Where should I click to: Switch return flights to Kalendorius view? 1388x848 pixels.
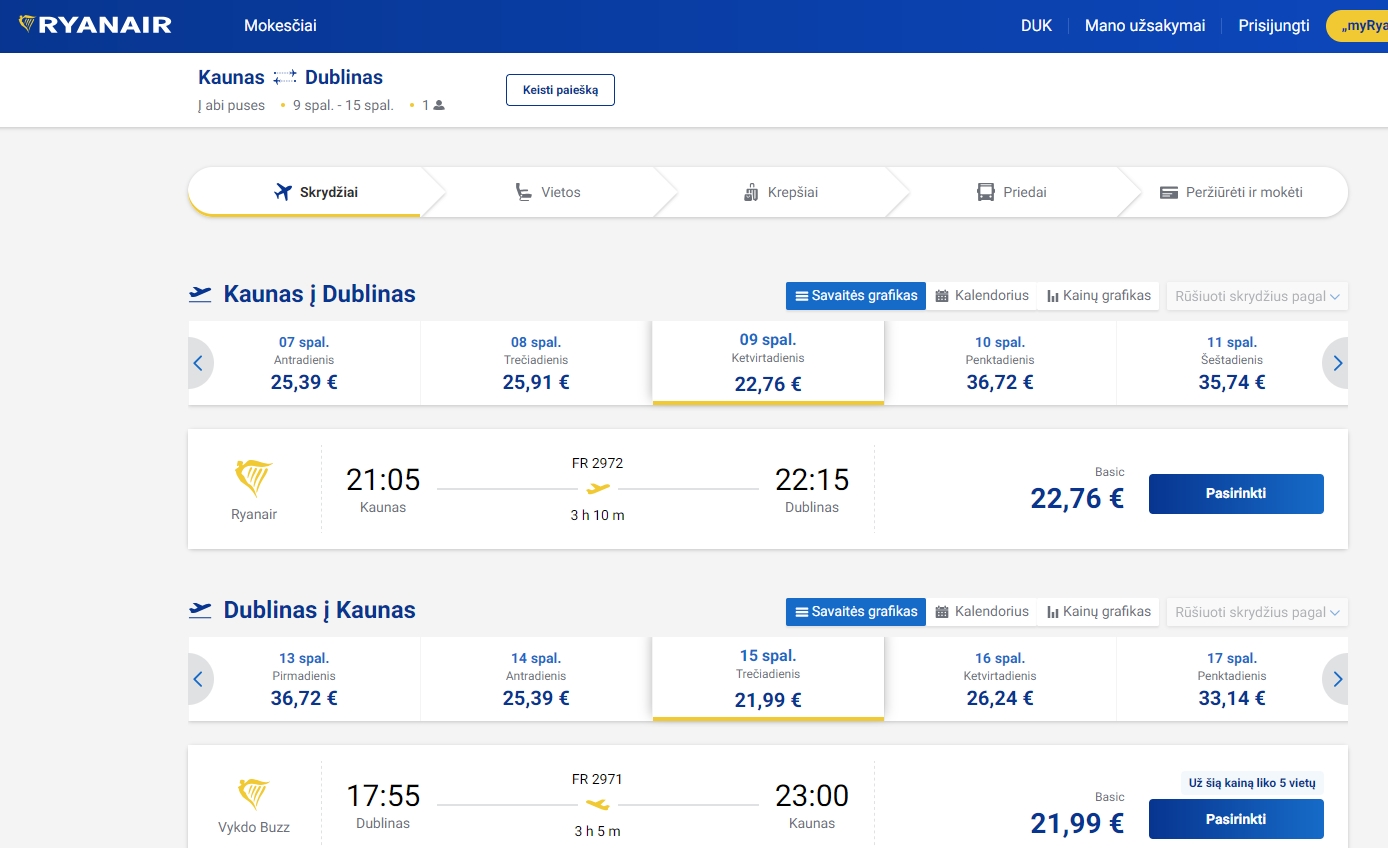point(982,611)
